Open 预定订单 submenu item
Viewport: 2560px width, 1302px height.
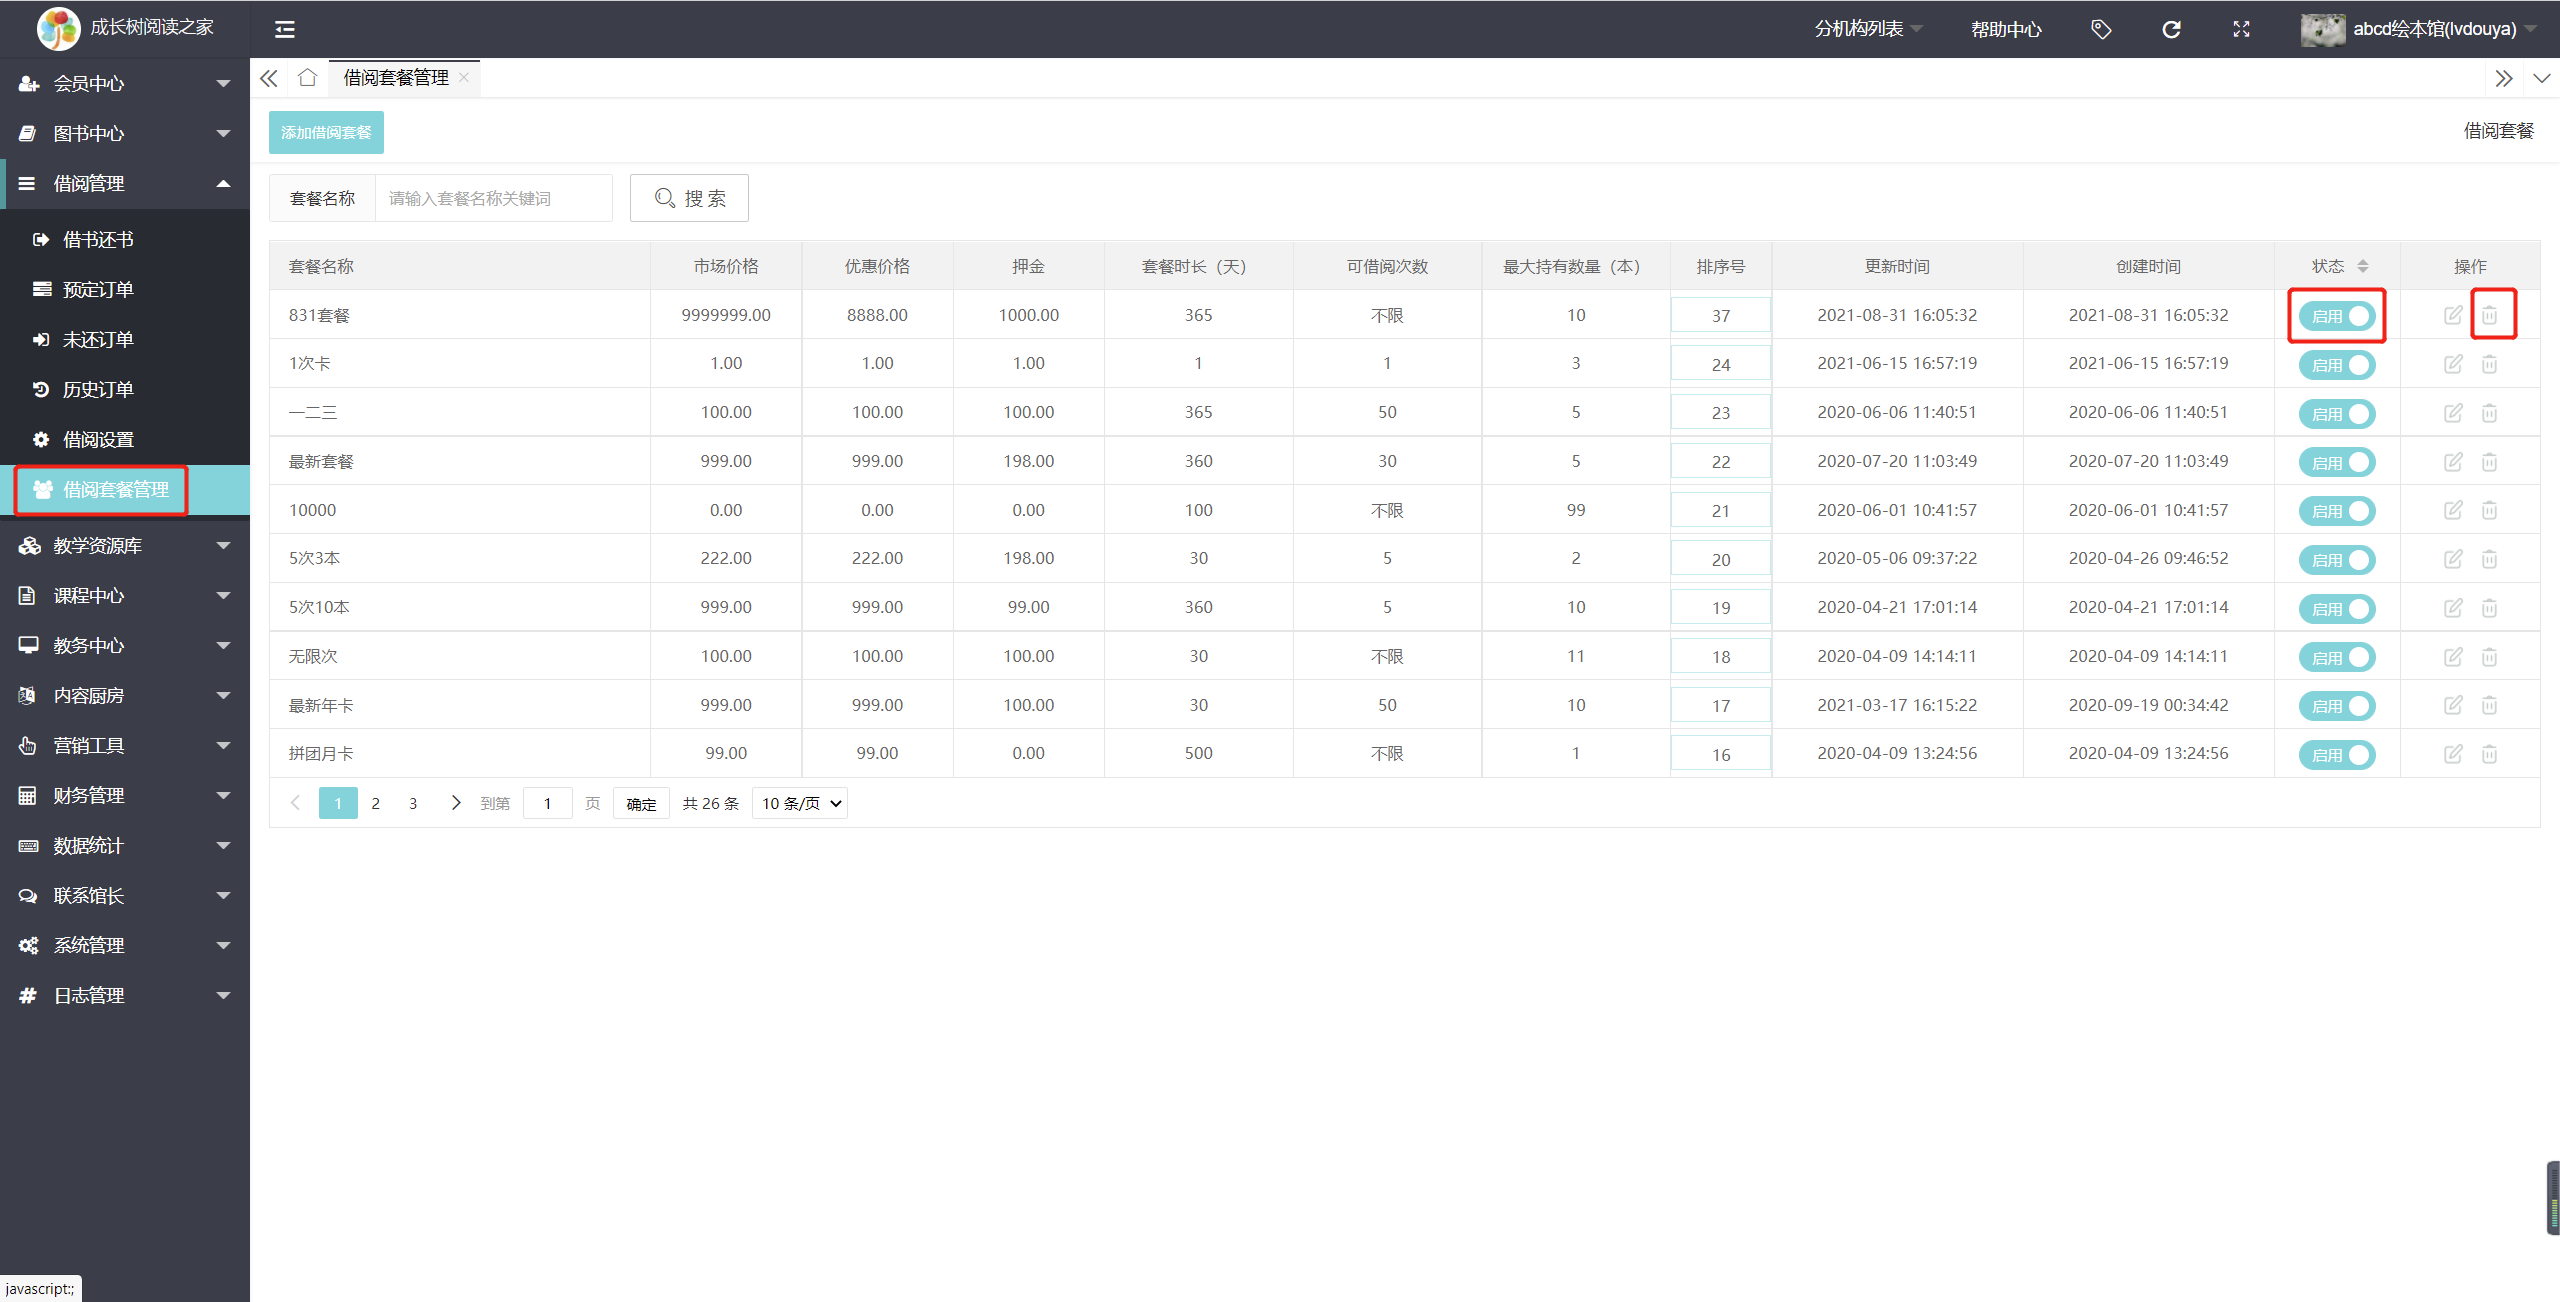tap(125, 290)
